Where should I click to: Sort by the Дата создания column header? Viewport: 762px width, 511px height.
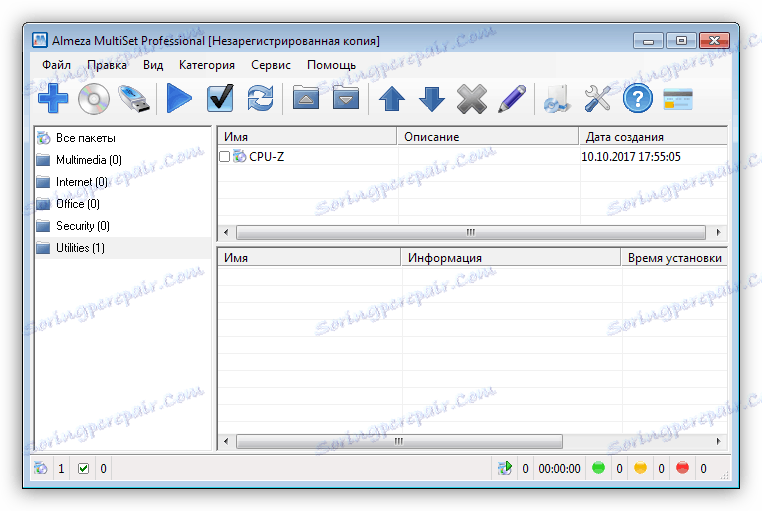coord(653,136)
